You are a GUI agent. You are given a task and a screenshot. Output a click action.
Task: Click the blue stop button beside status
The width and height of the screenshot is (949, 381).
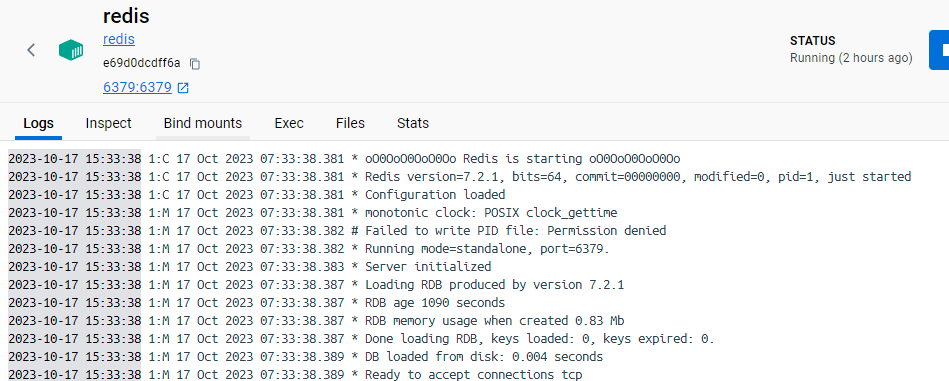tap(939, 50)
